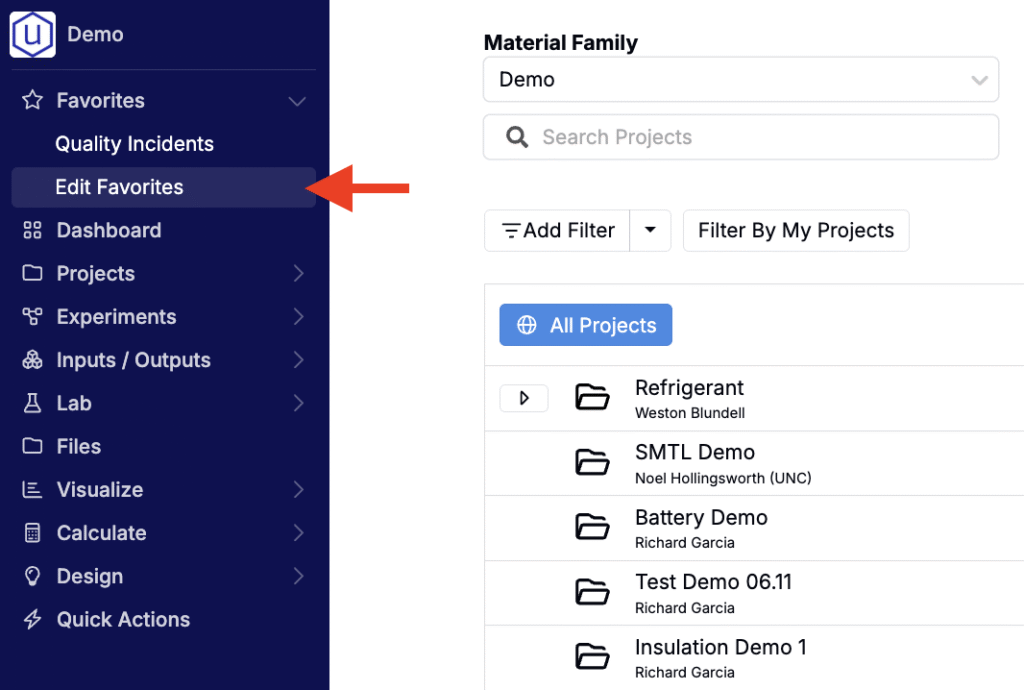Open the Refrigerant project folder icon

[592, 398]
